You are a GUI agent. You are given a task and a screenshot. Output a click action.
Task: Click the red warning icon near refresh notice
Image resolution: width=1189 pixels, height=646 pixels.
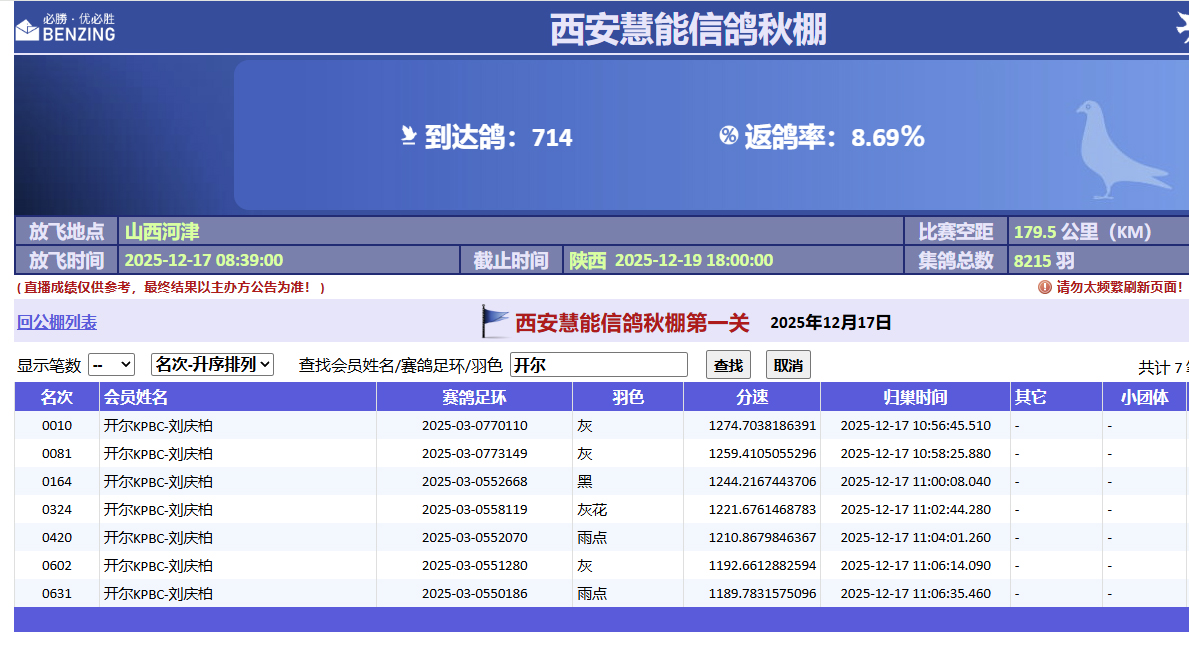[x=1045, y=287]
